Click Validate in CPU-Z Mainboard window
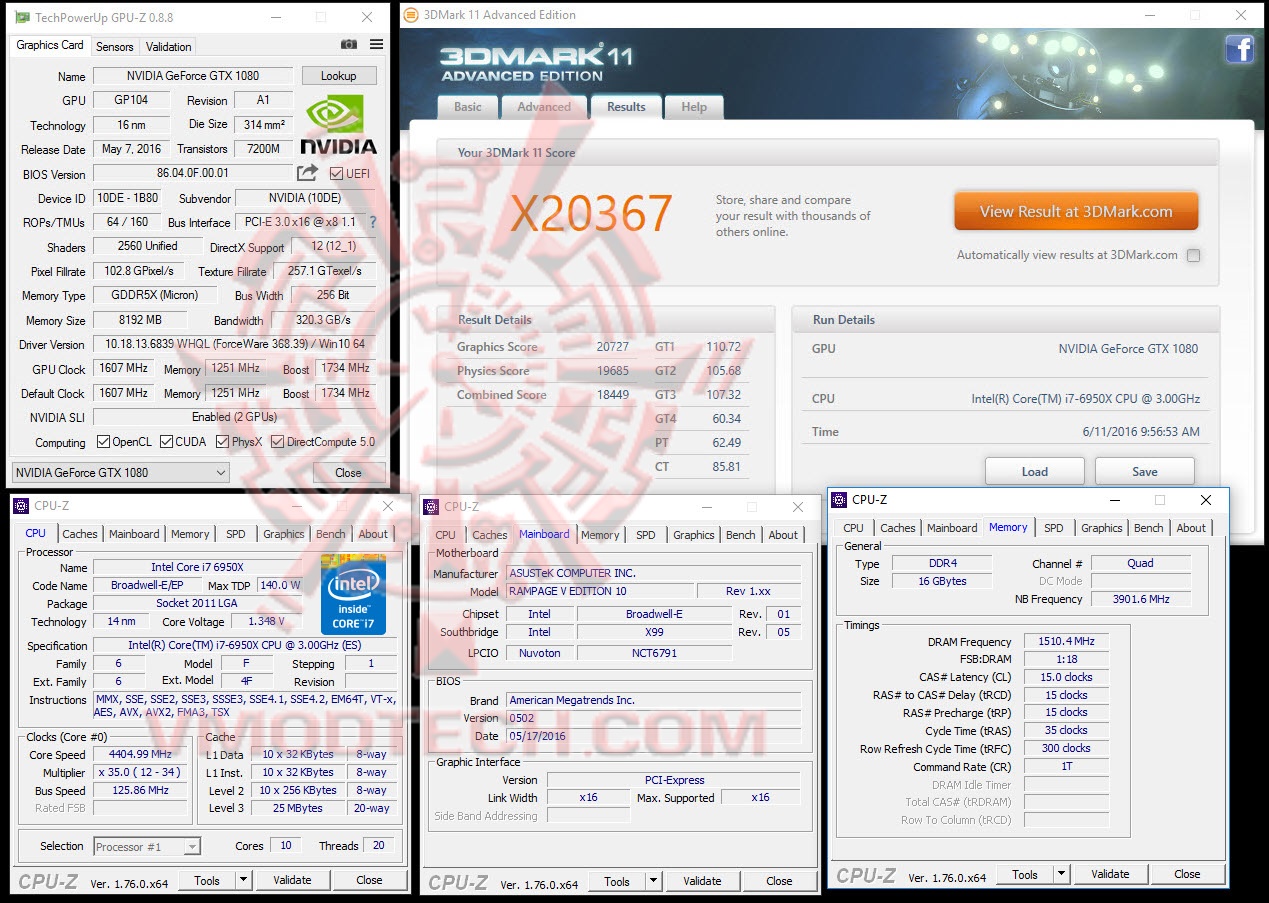Screen dimensions: 1269x903 [702, 881]
